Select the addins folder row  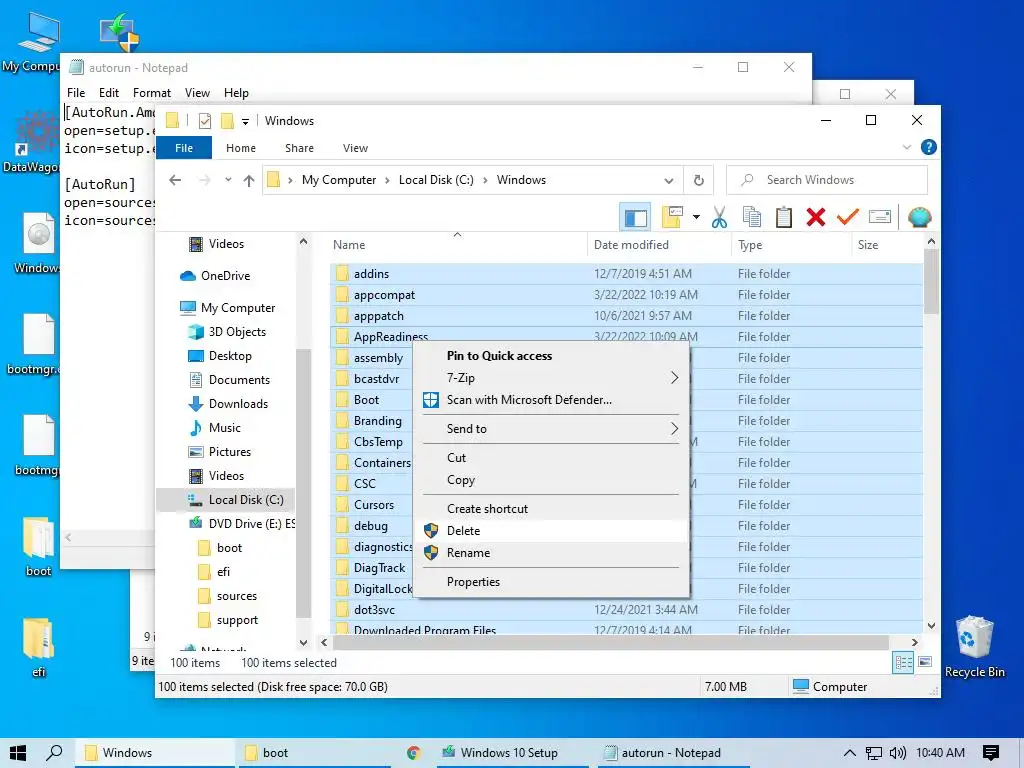click(626, 274)
